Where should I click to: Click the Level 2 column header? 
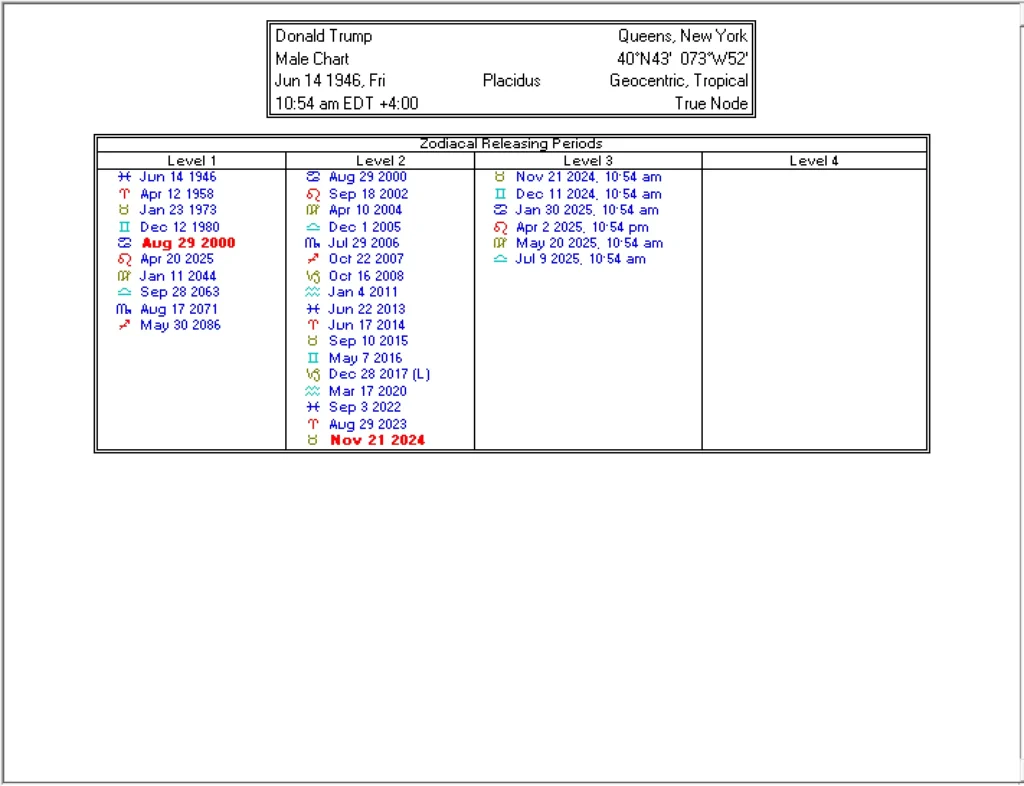click(x=380, y=160)
